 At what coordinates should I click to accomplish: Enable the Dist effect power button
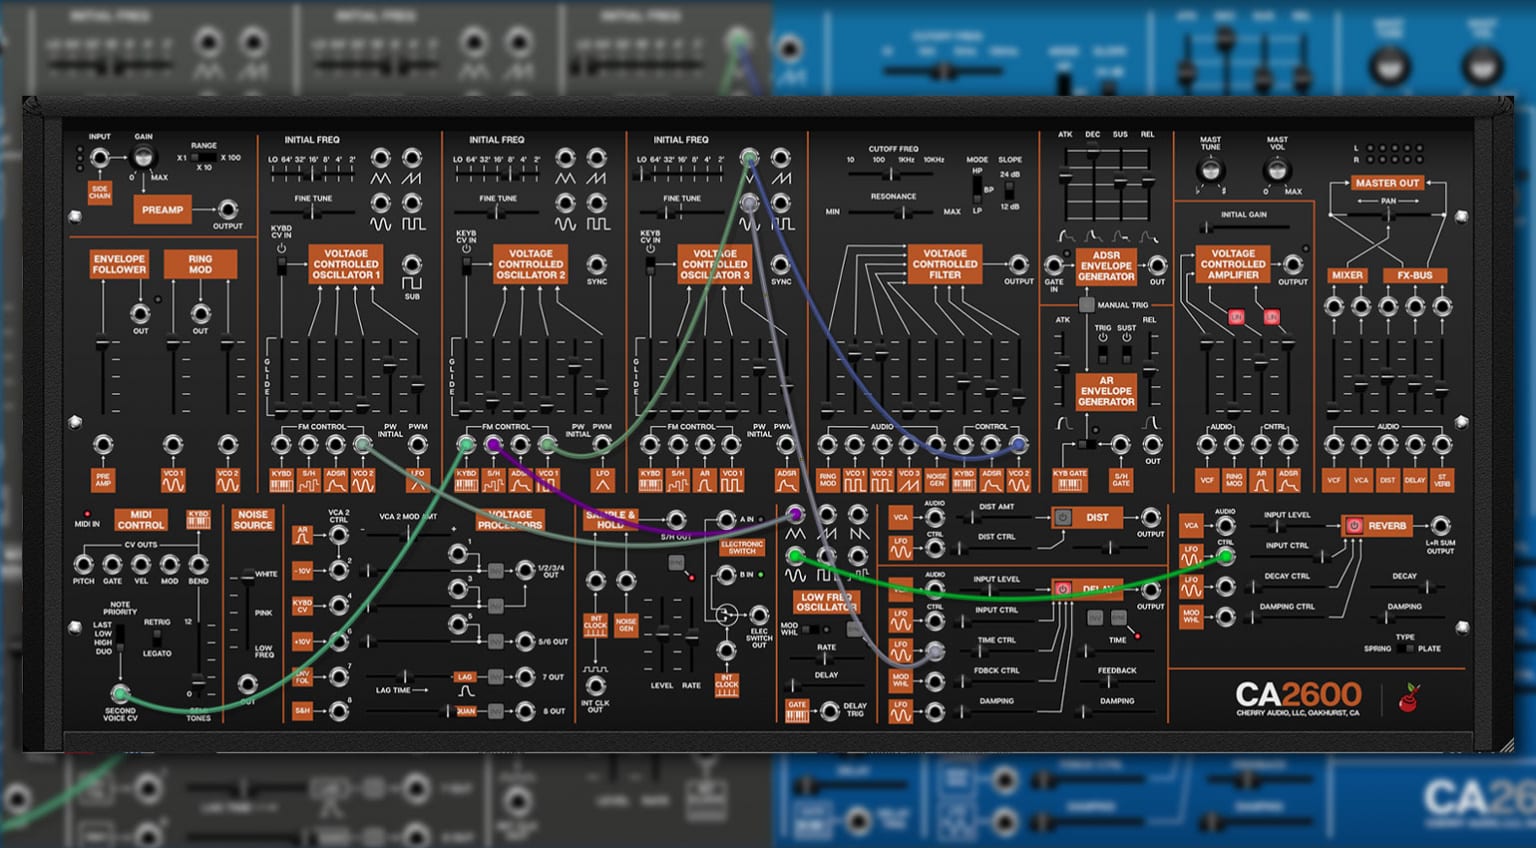point(1063,517)
